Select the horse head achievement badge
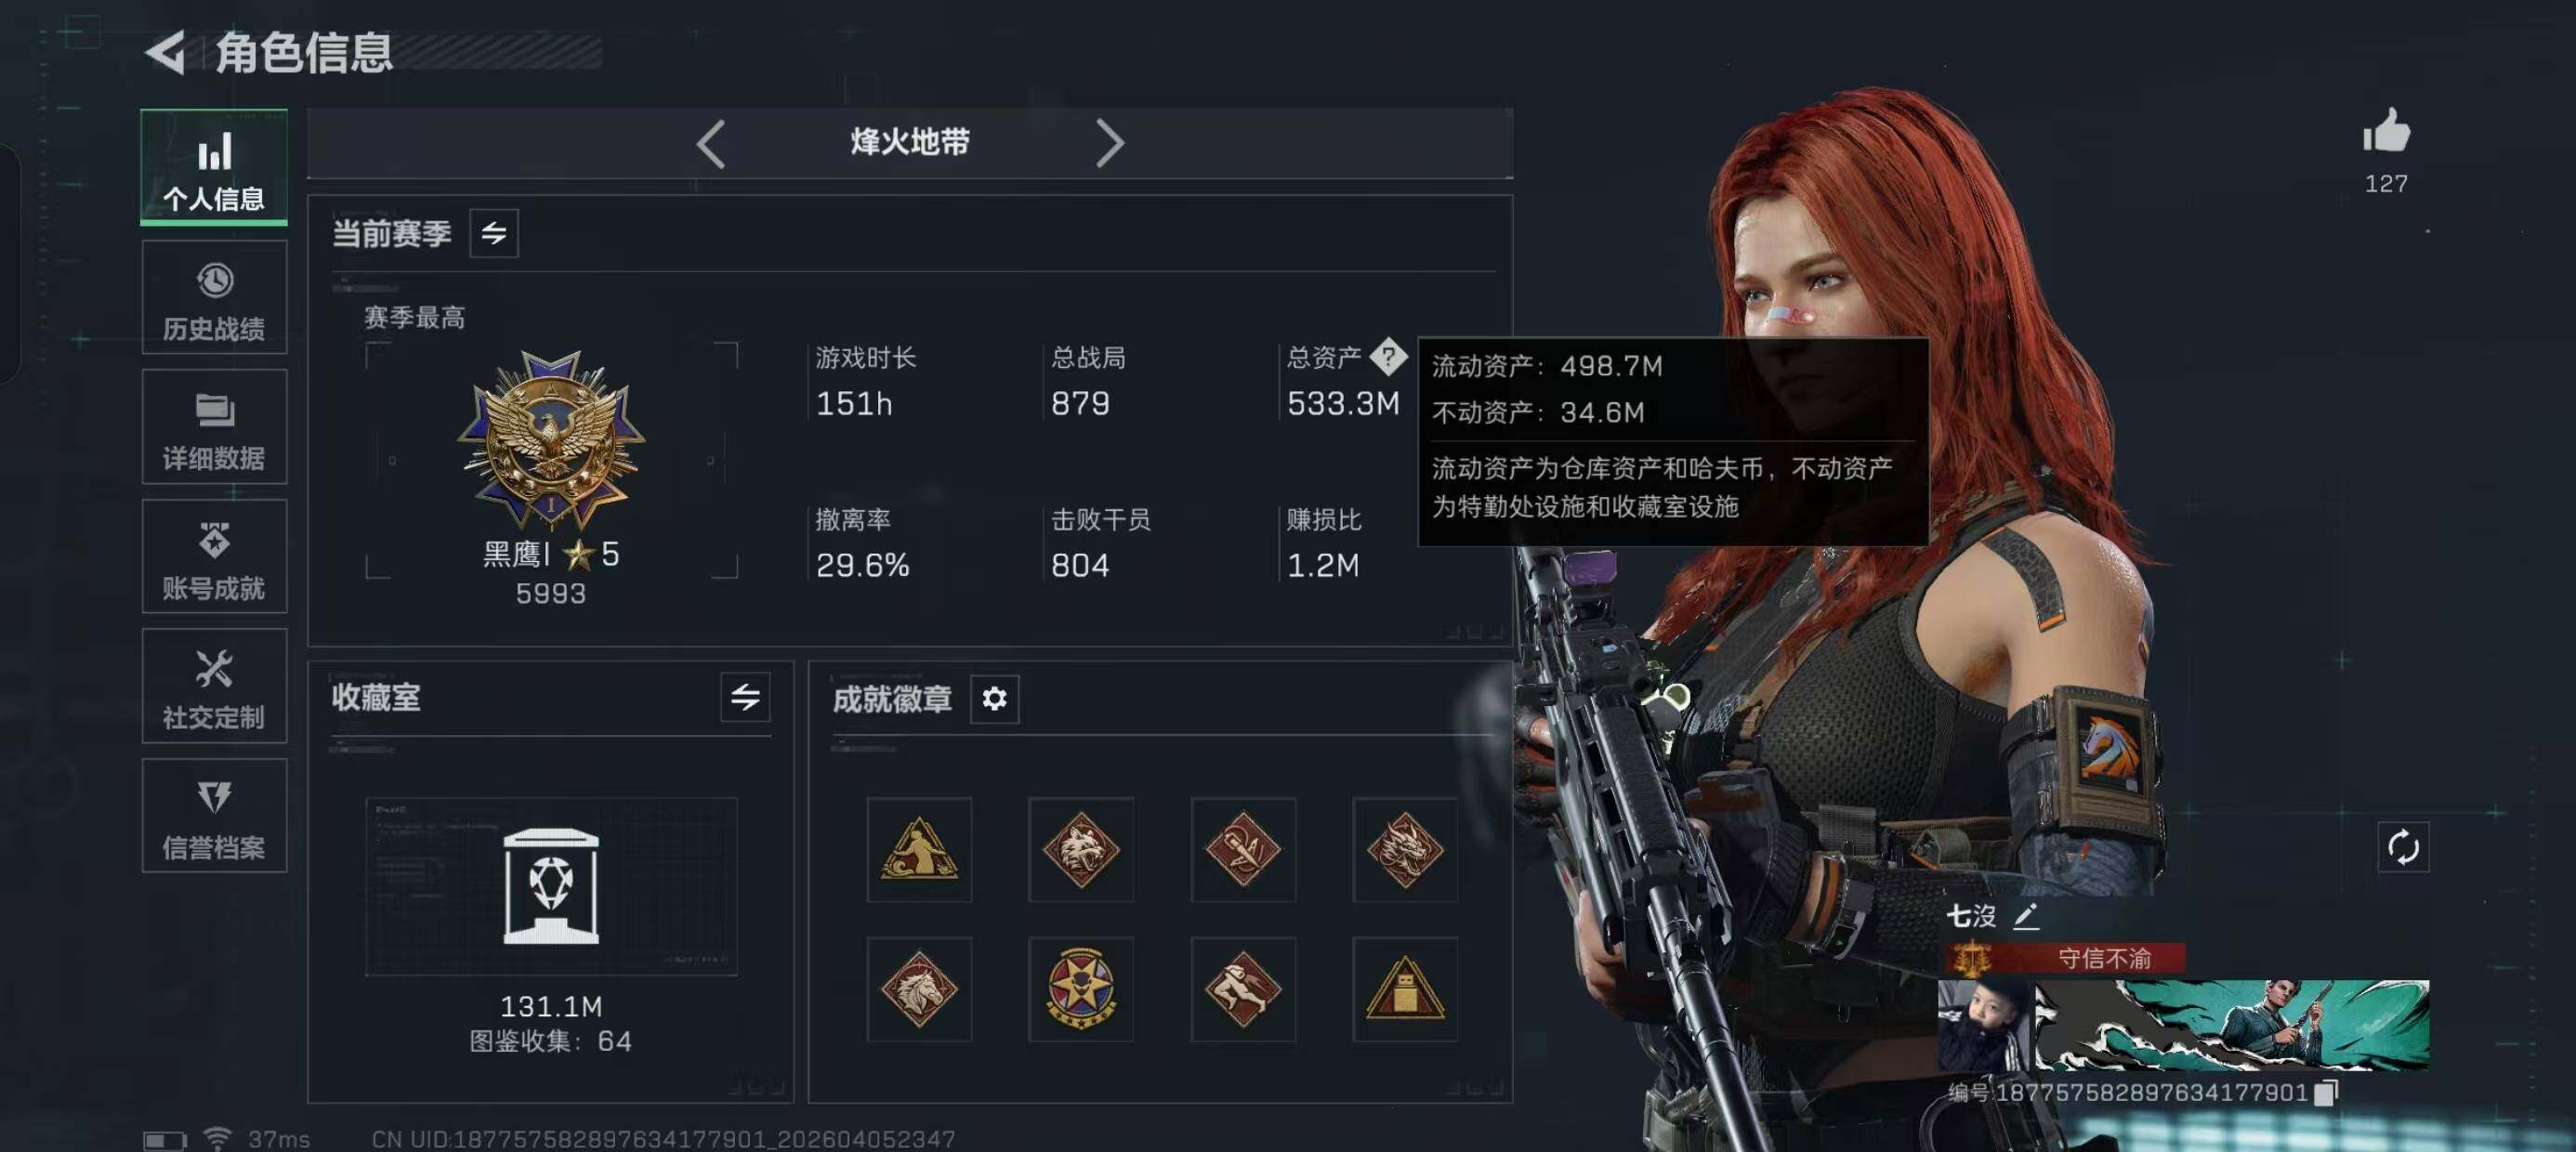This screenshot has height=1152, width=2576. click(919, 990)
